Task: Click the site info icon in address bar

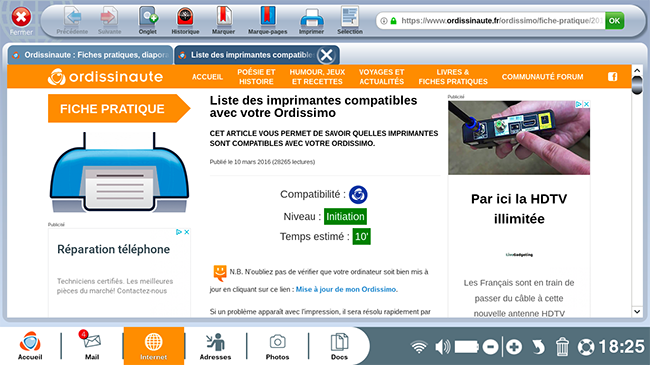Action: (x=384, y=21)
